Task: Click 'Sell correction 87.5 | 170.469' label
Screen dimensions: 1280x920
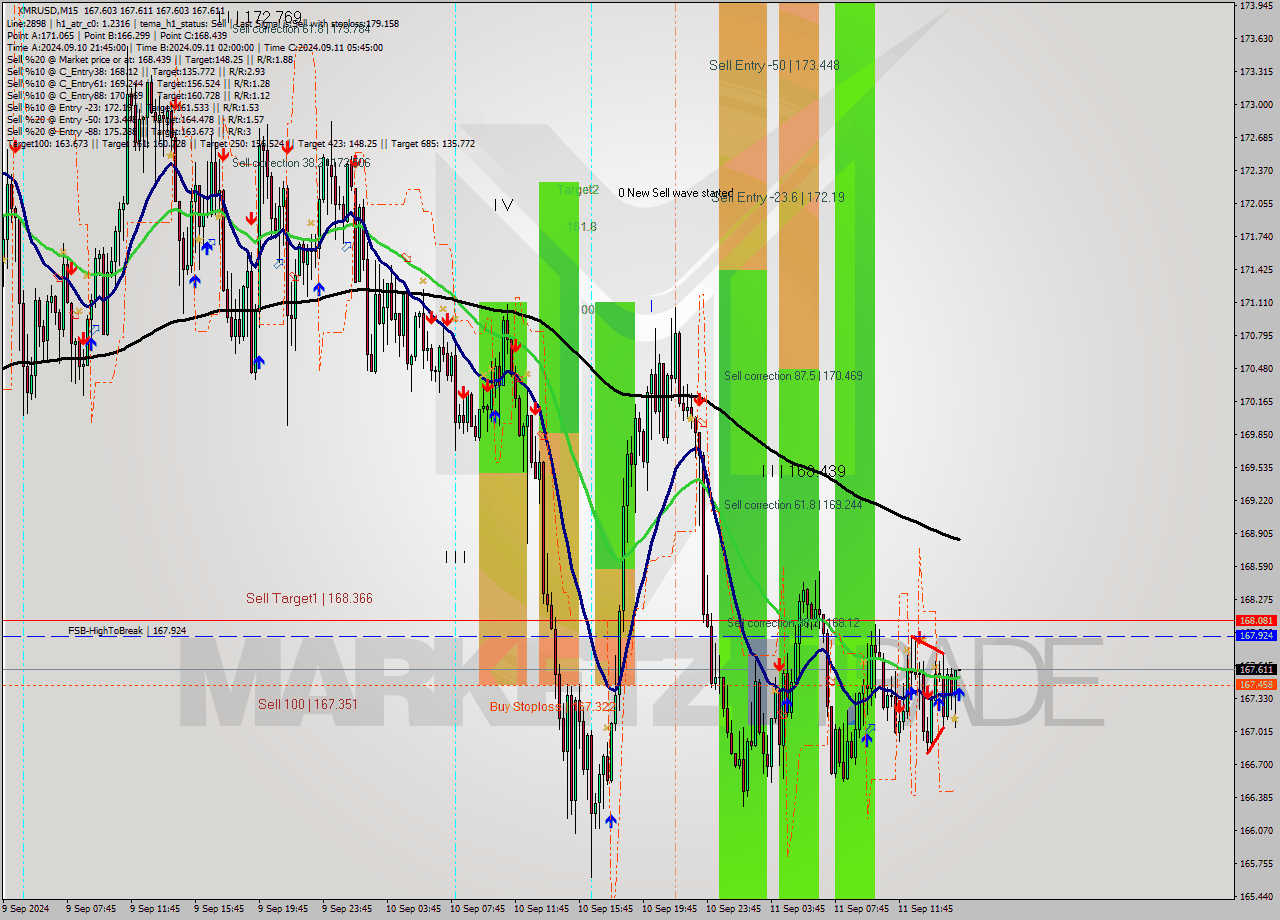Action: point(792,376)
